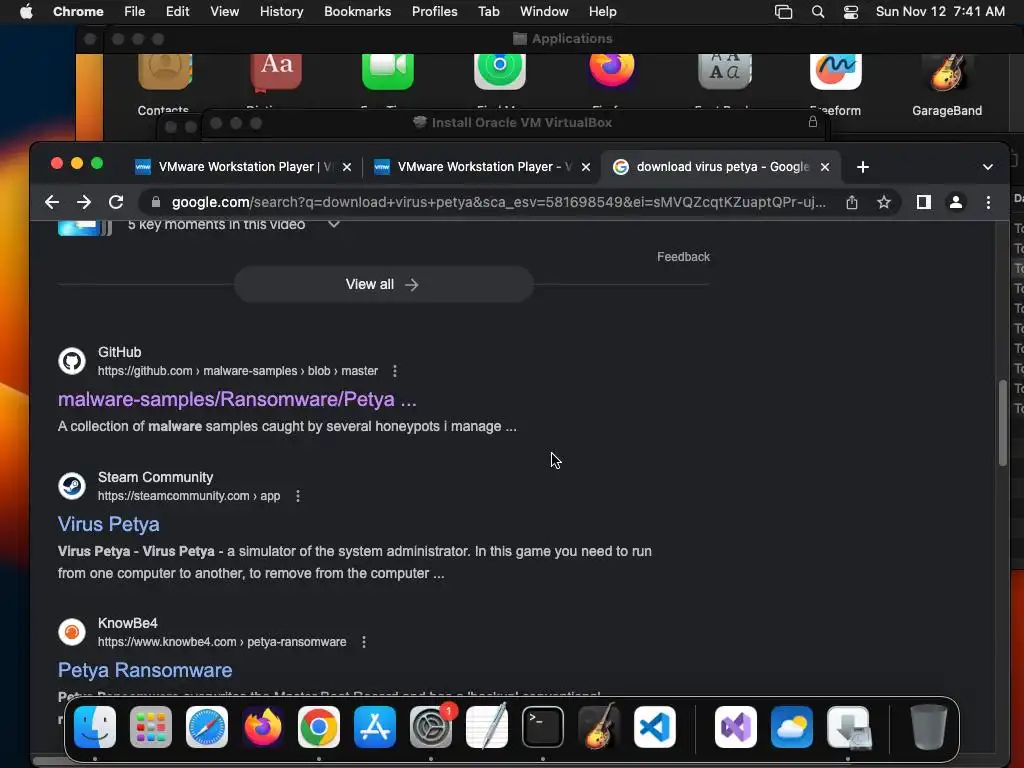The height and width of the screenshot is (768, 1024).
Task: Click the GitHub favicon icon
Action: click(72, 361)
